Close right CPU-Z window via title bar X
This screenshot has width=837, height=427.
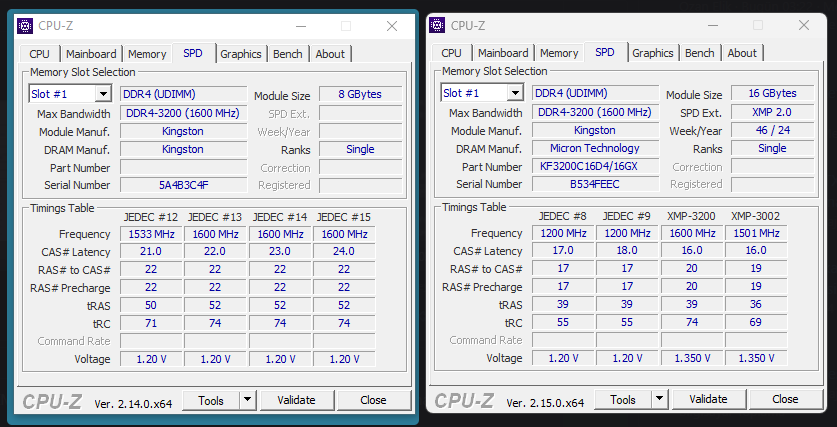coord(804,25)
